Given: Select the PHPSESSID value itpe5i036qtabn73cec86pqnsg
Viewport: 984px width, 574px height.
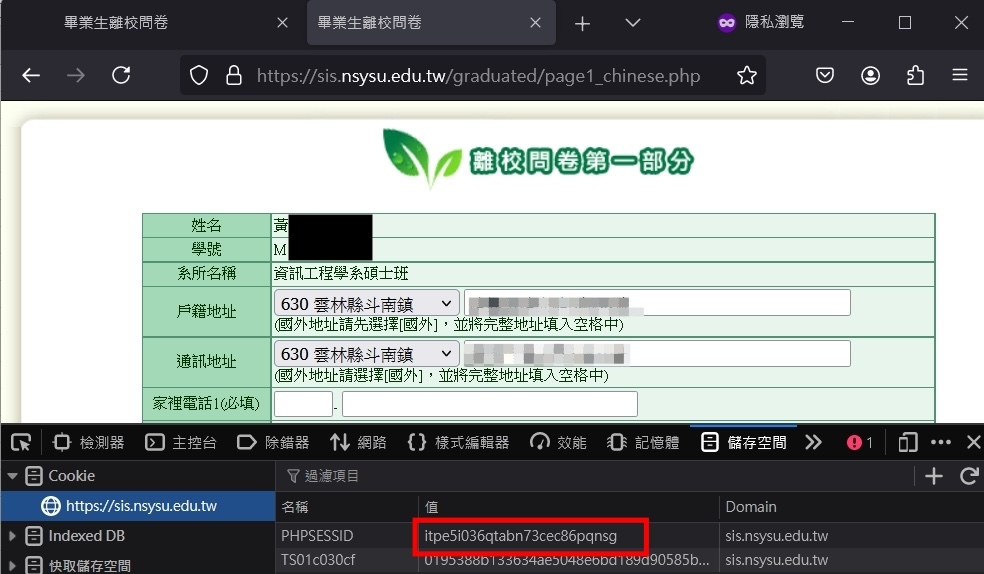Looking at the screenshot, I should (520, 536).
